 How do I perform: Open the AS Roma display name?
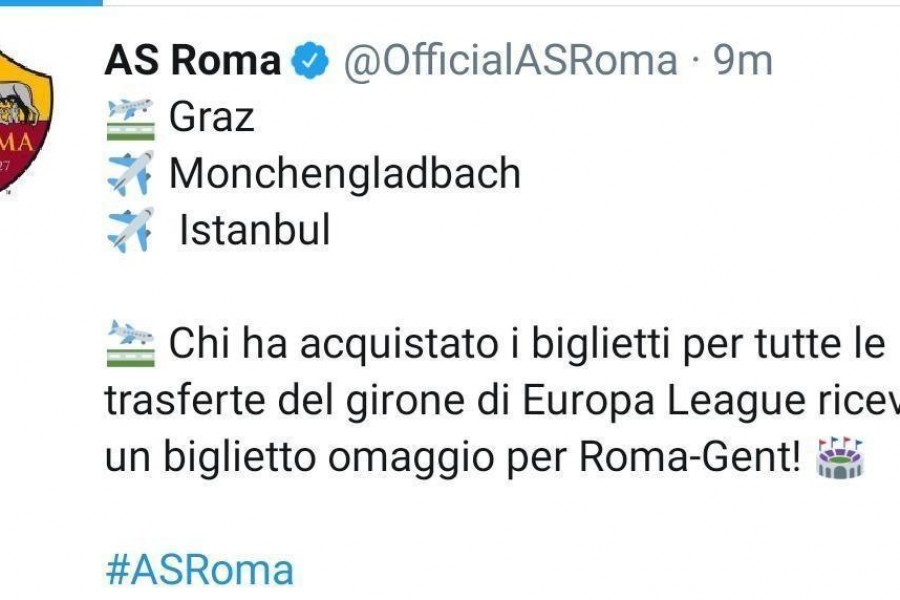[192, 60]
